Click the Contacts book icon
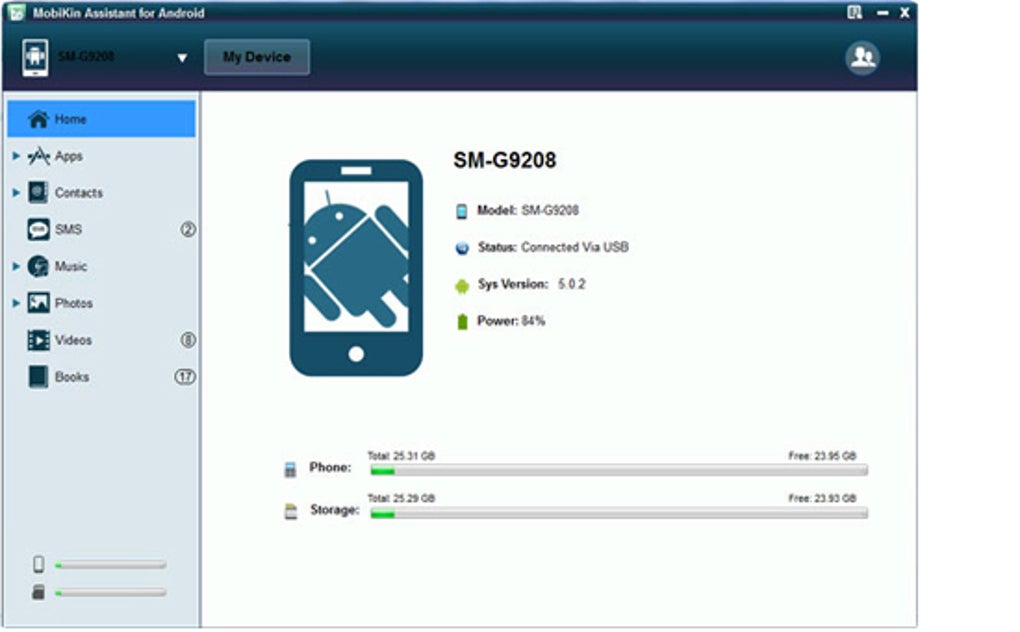The height and width of the screenshot is (632, 1020). pos(38,192)
